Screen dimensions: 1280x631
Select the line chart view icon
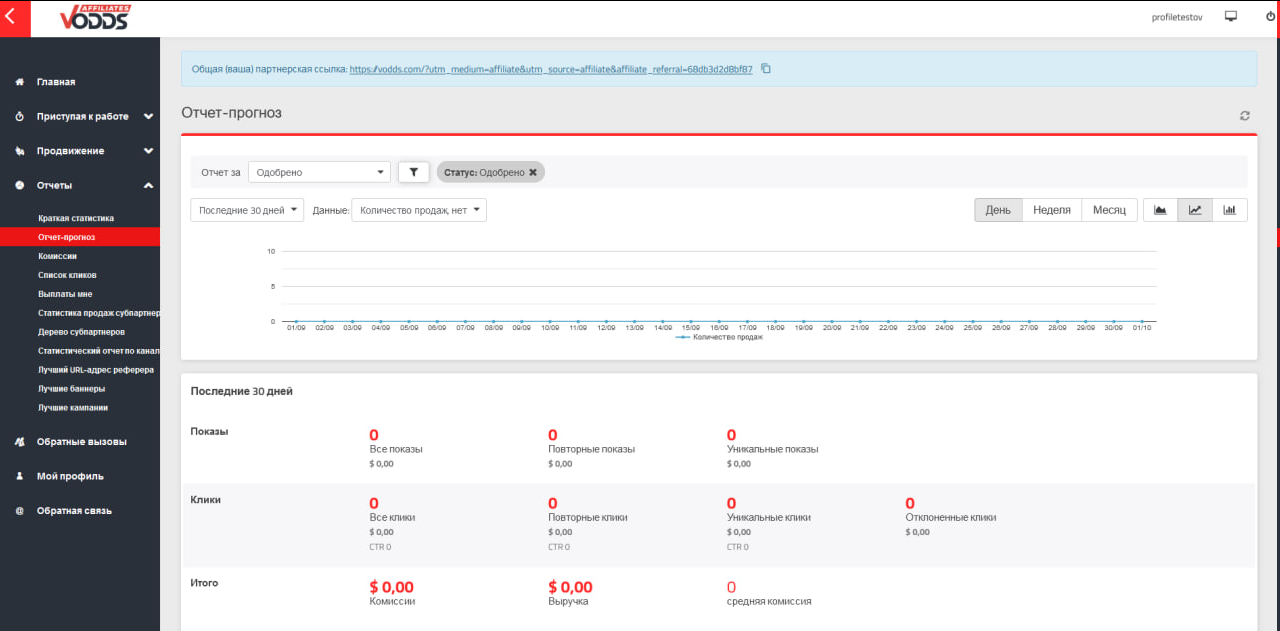[x=1195, y=209]
